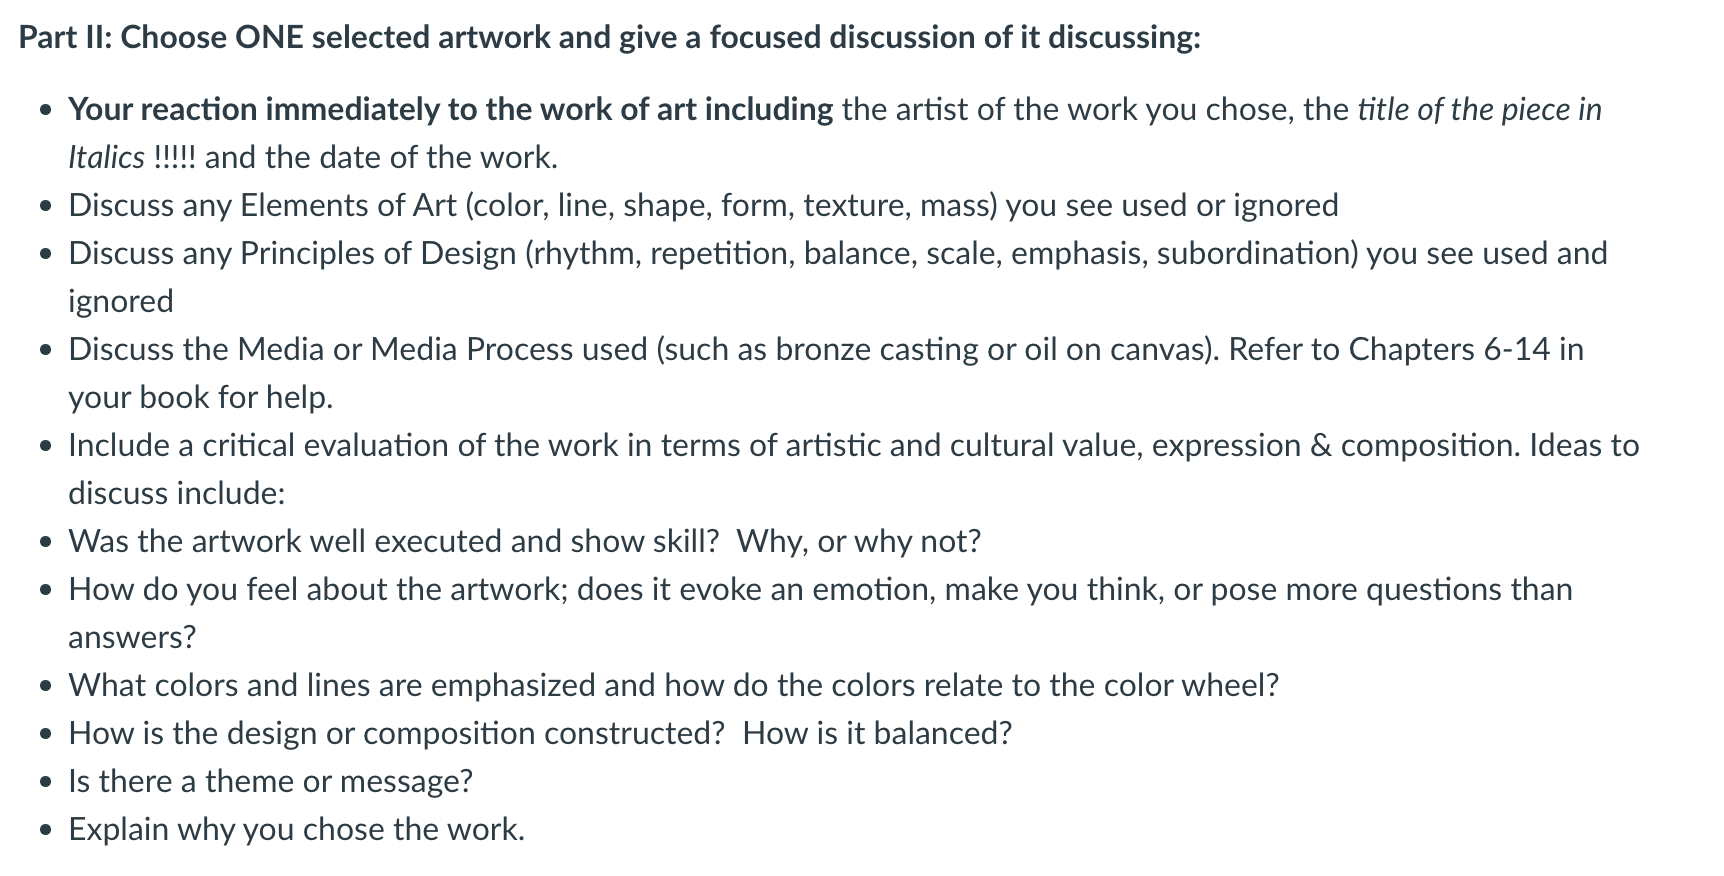Click the italic "title of the piece in" phrase
The image size is (1724, 876).
coord(1479,109)
